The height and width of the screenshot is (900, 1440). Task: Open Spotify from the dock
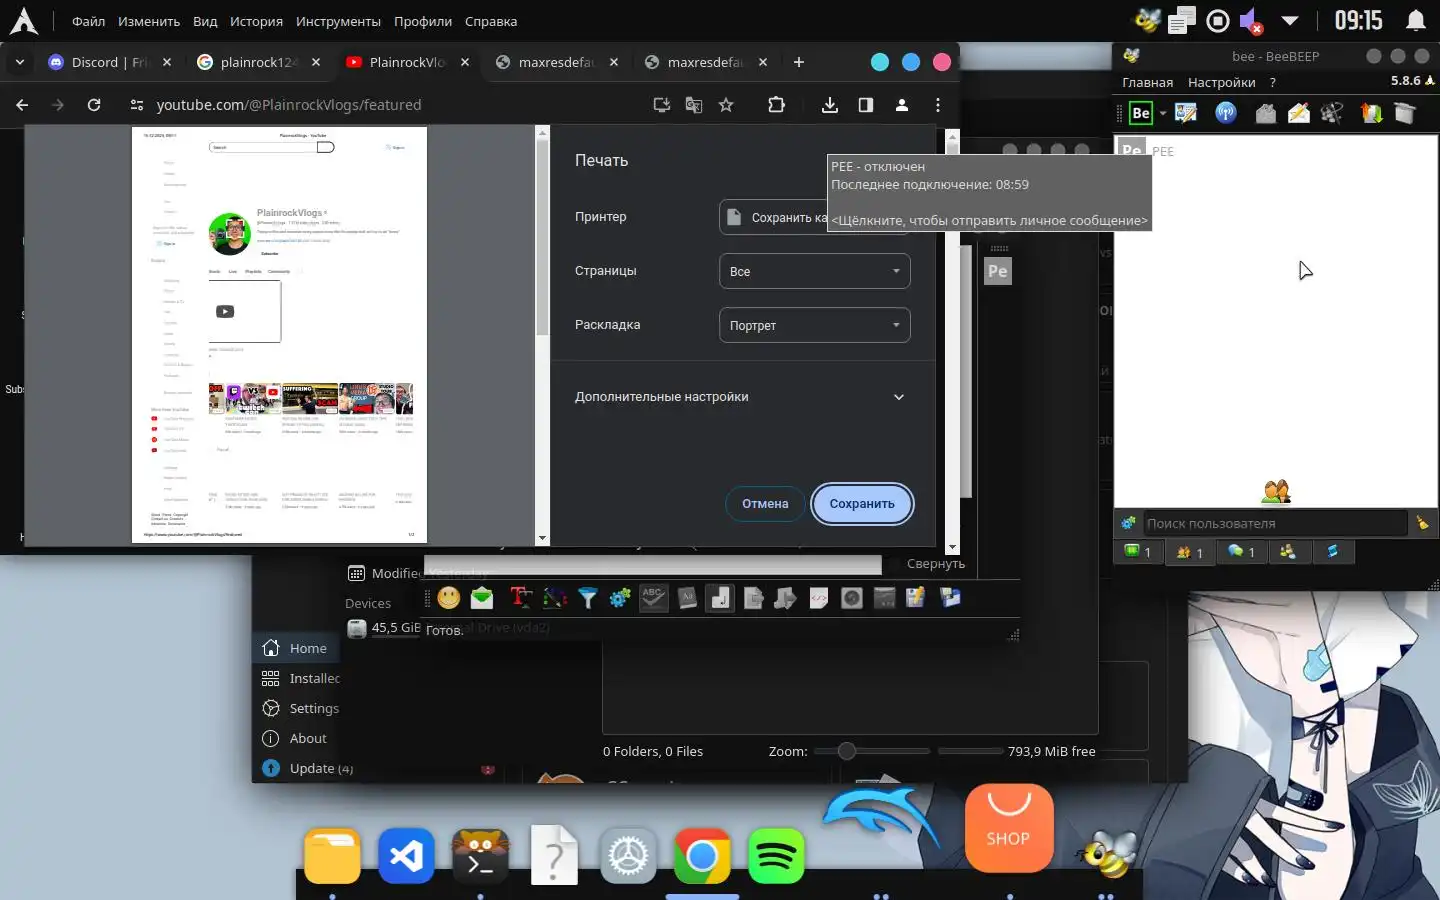point(776,856)
